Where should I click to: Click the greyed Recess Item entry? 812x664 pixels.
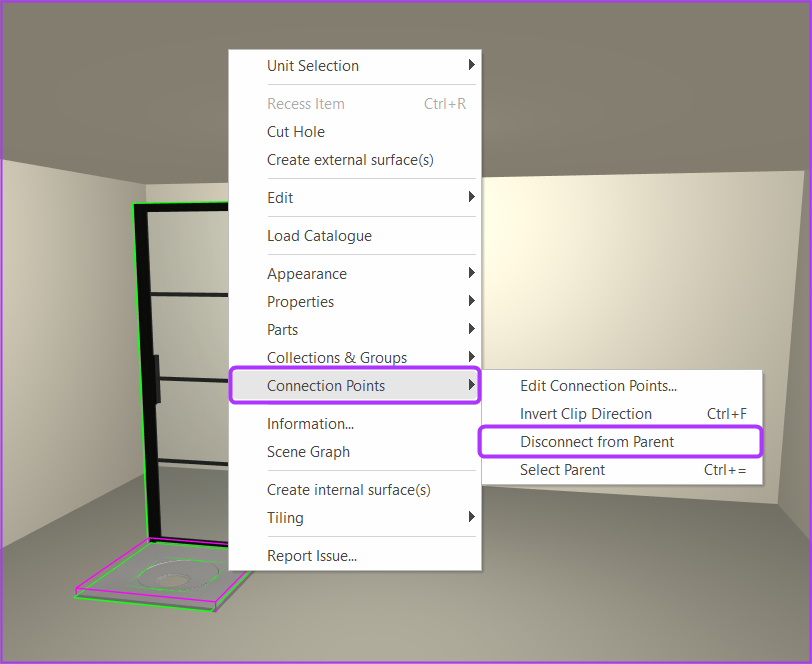coord(355,104)
